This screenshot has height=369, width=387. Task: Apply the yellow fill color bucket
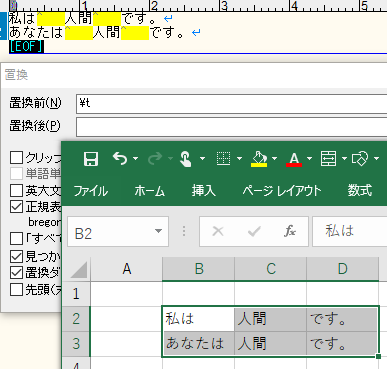(x=259, y=159)
